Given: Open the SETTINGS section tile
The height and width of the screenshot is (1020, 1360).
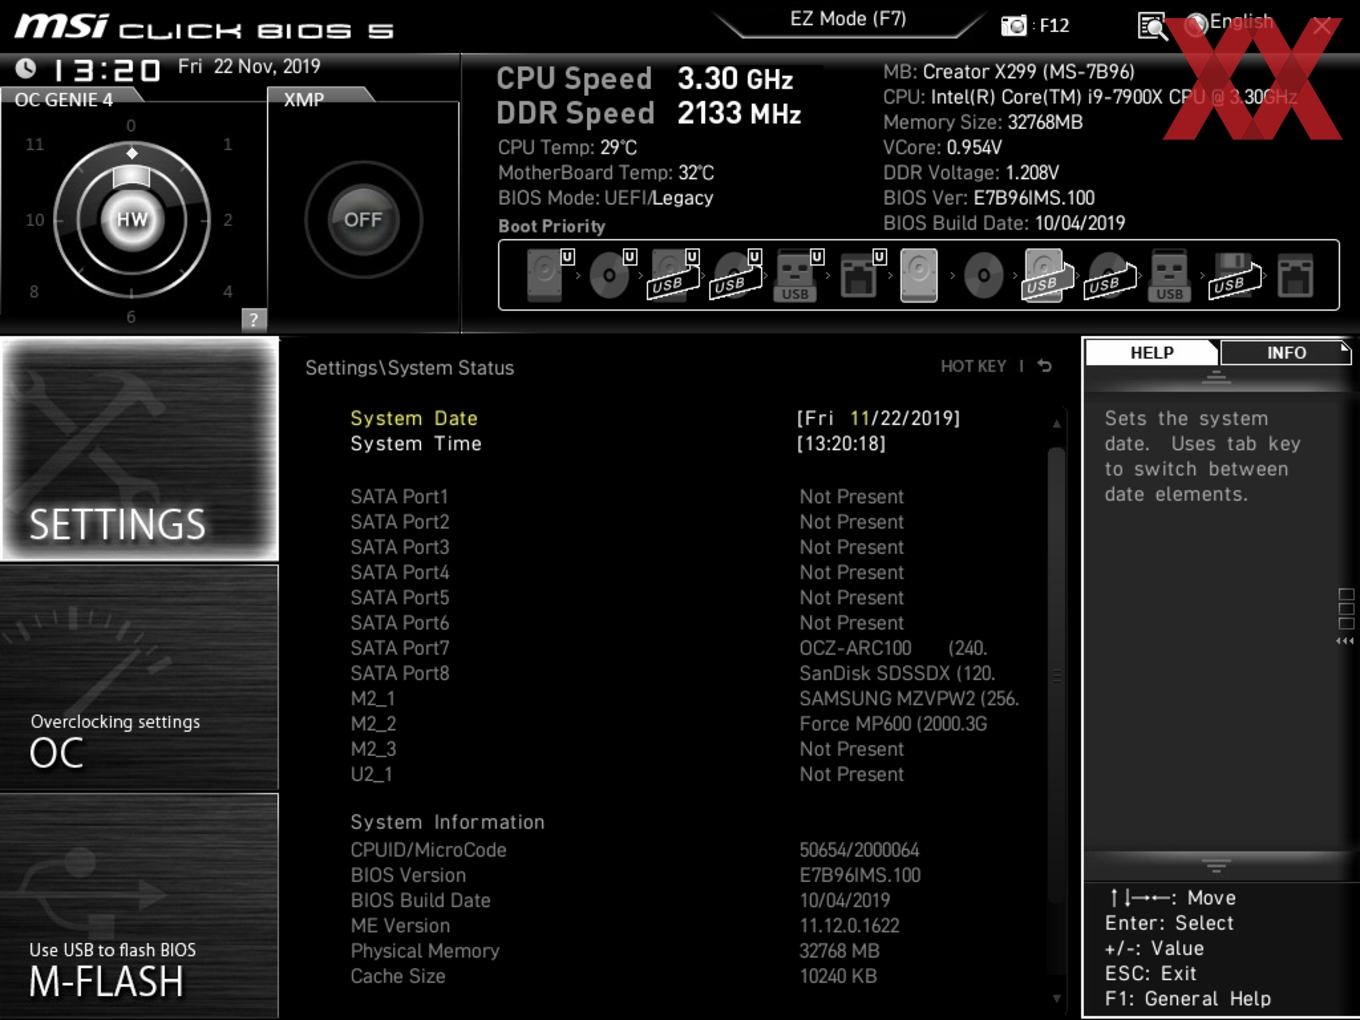Looking at the screenshot, I should 140,449.
